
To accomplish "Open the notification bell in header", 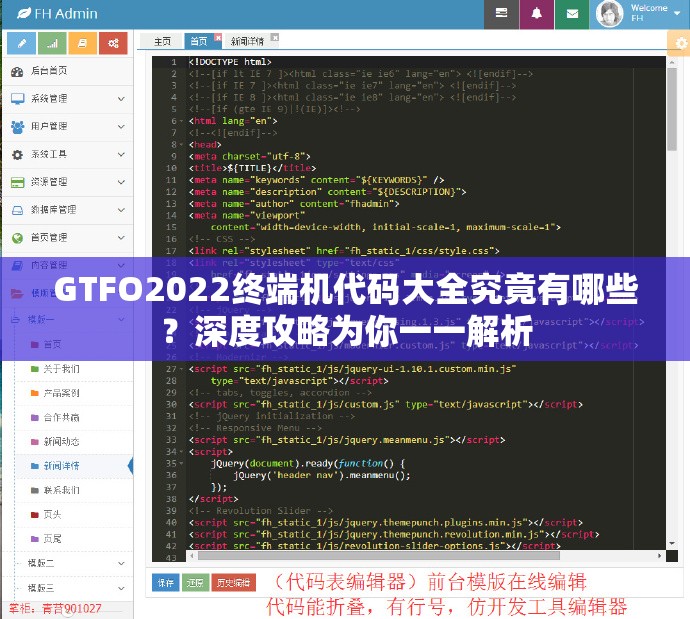I will pos(536,14).
